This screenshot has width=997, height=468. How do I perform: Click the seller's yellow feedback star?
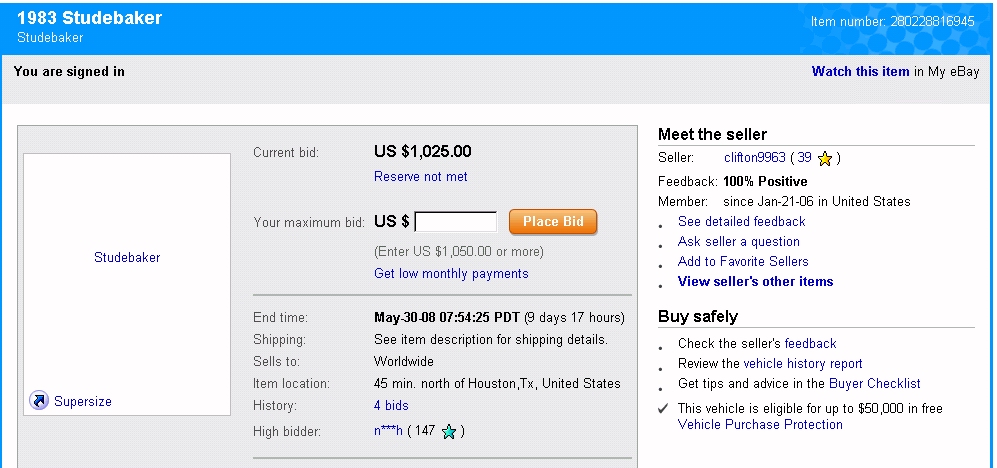point(825,158)
